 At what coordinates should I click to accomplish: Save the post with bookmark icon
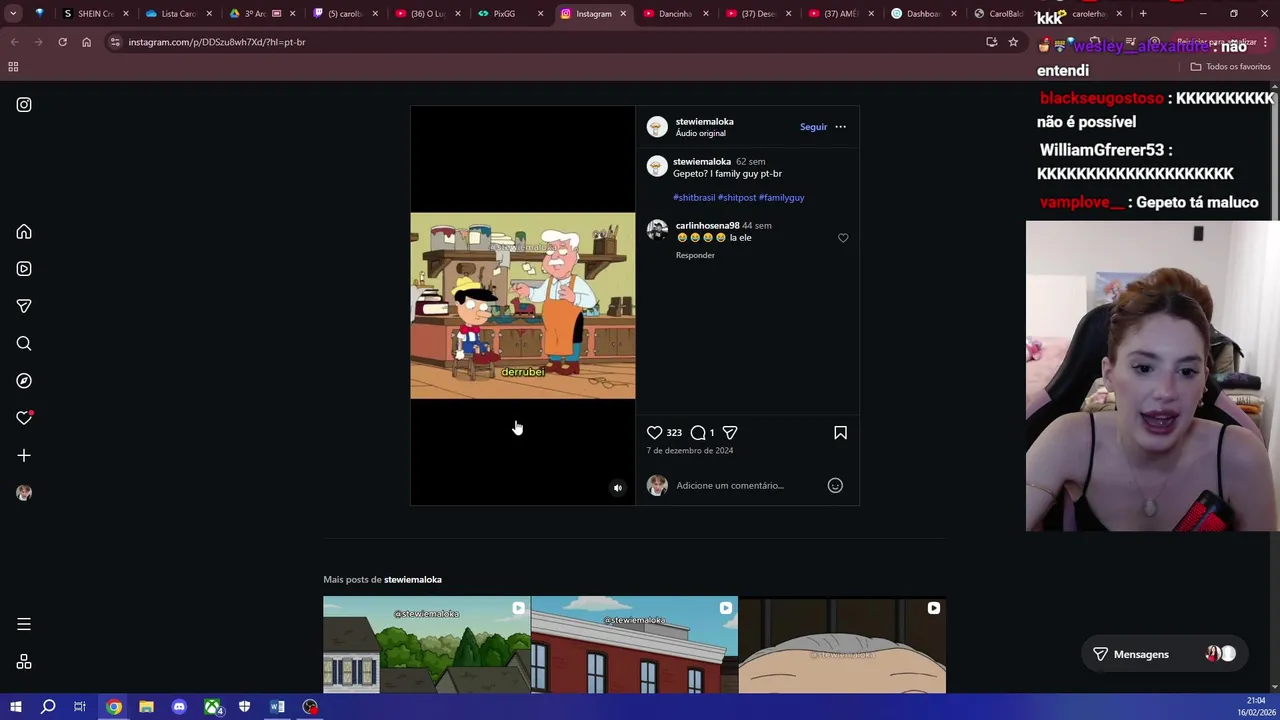click(840, 433)
